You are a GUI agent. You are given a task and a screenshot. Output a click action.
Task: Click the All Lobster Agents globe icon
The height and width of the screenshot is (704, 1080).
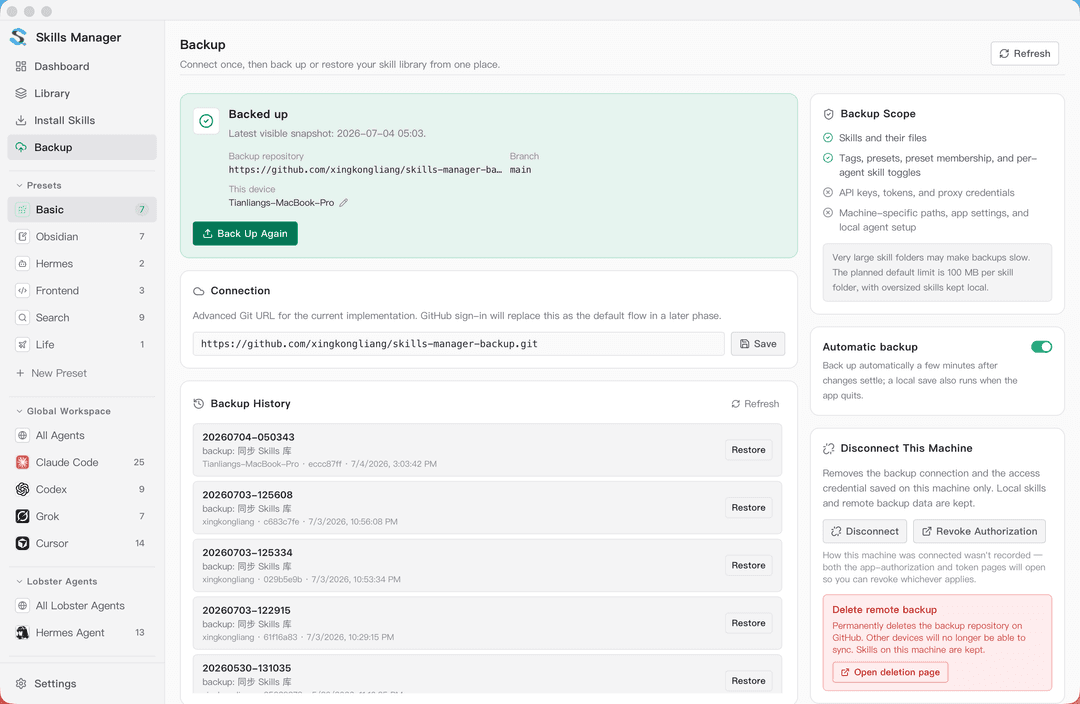[23, 605]
